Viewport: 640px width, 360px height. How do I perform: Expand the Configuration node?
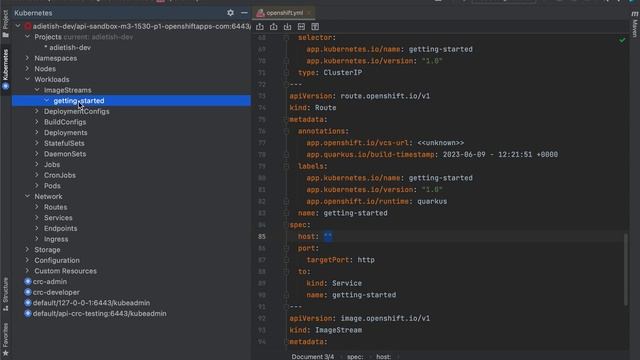point(27,260)
